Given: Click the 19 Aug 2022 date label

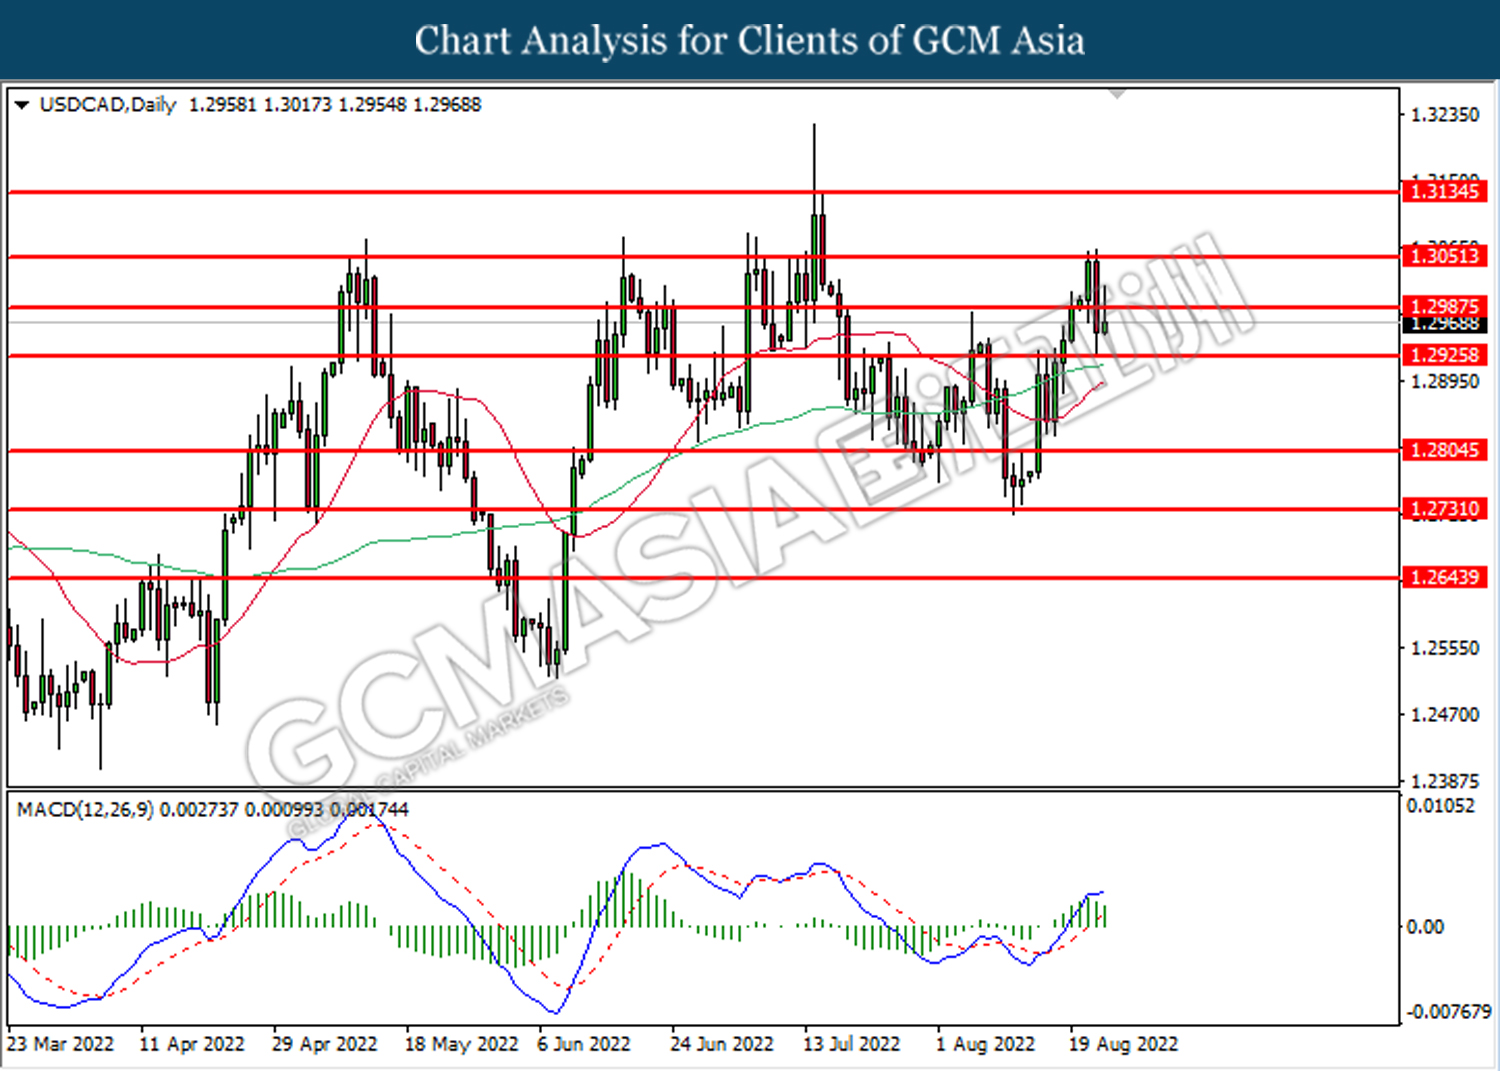Looking at the screenshot, I should (x=1124, y=1044).
